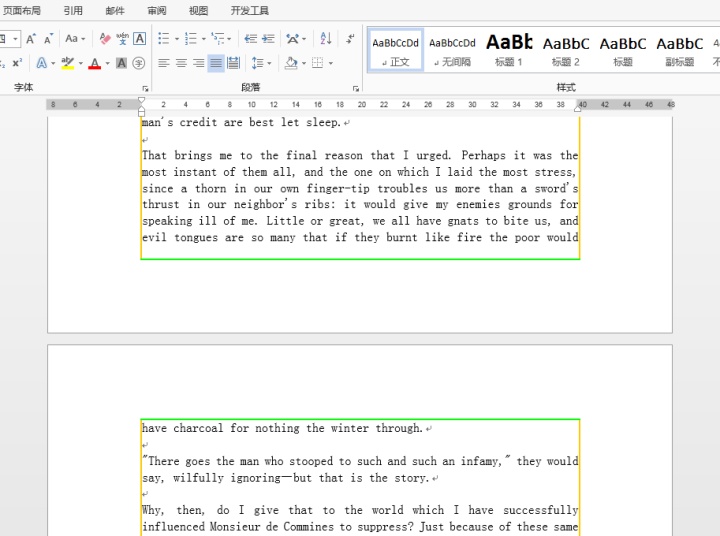Apply 标题 1 heading style
This screenshot has height=536, width=720.
click(509, 51)
